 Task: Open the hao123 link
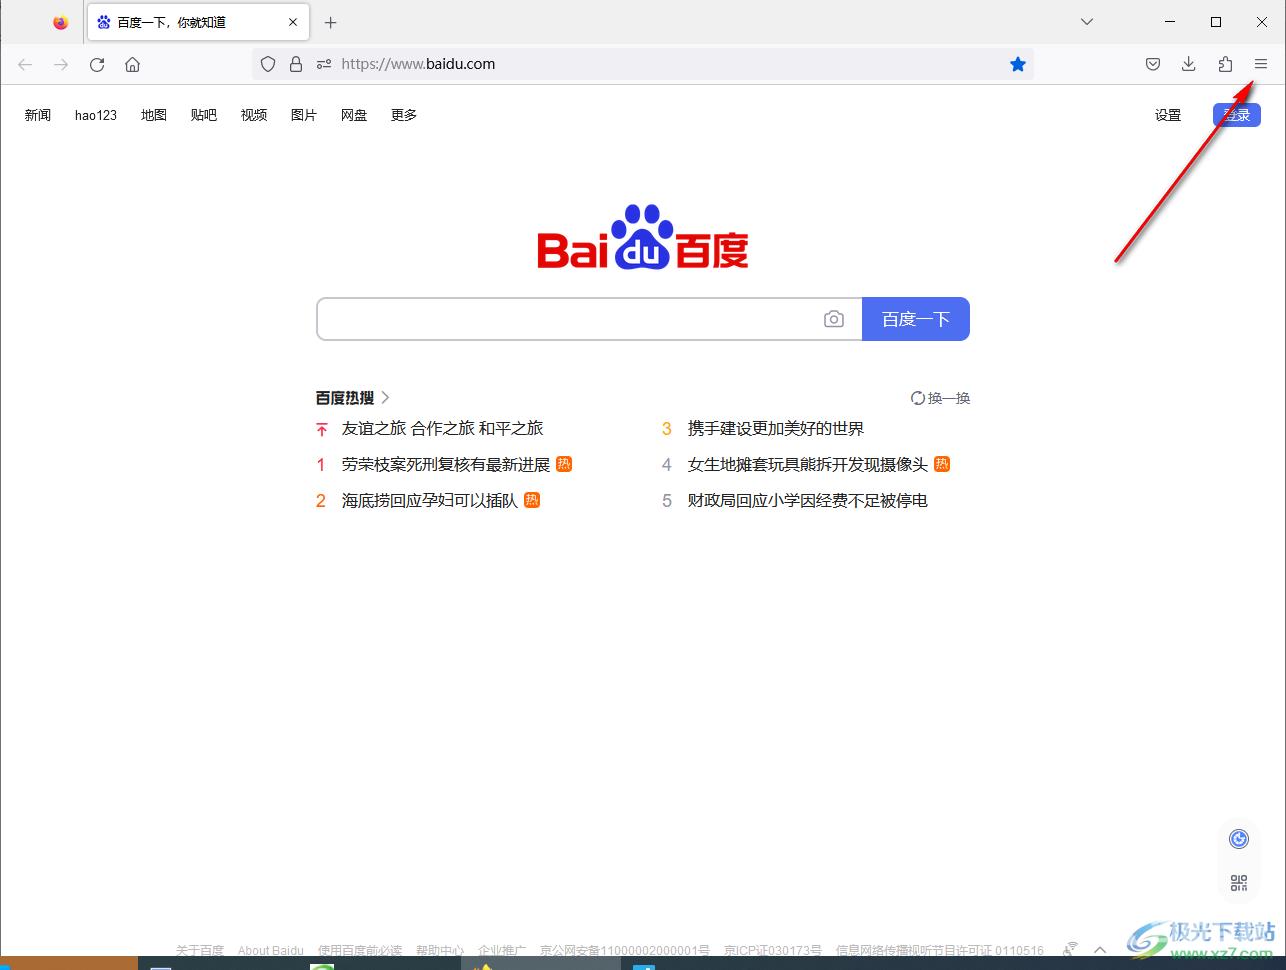tap(96, 115)
